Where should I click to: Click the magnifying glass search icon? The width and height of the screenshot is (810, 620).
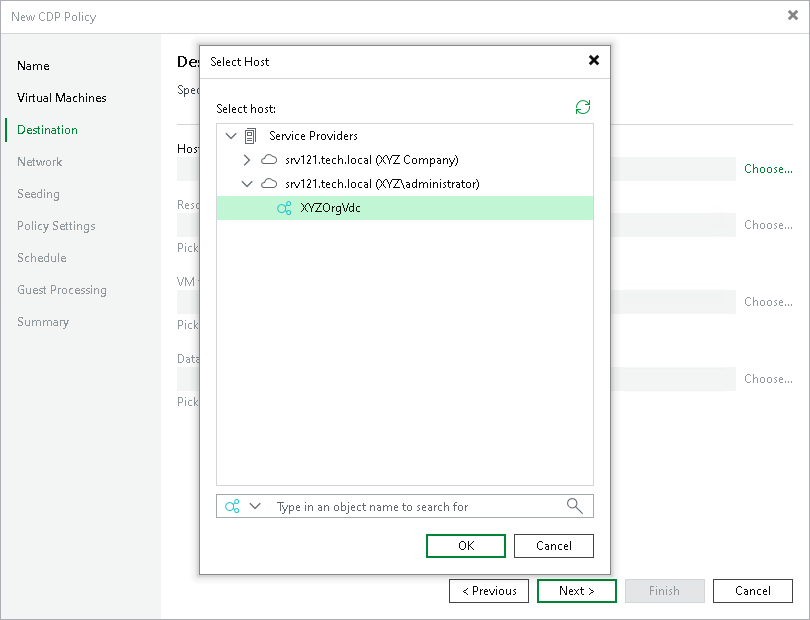coord(575,506)
